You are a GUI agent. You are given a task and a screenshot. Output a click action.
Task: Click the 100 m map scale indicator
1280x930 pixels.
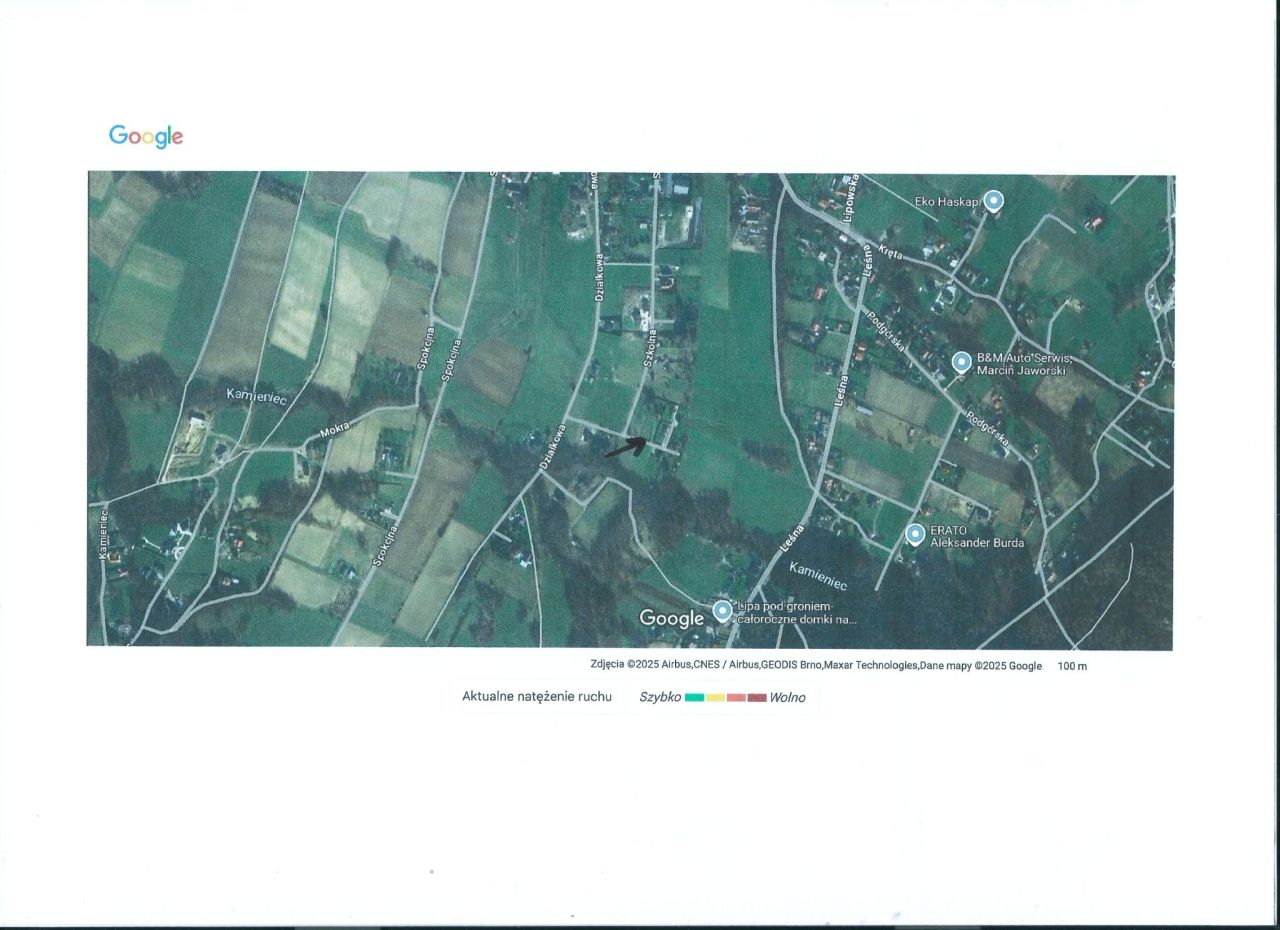[1072, 666]
